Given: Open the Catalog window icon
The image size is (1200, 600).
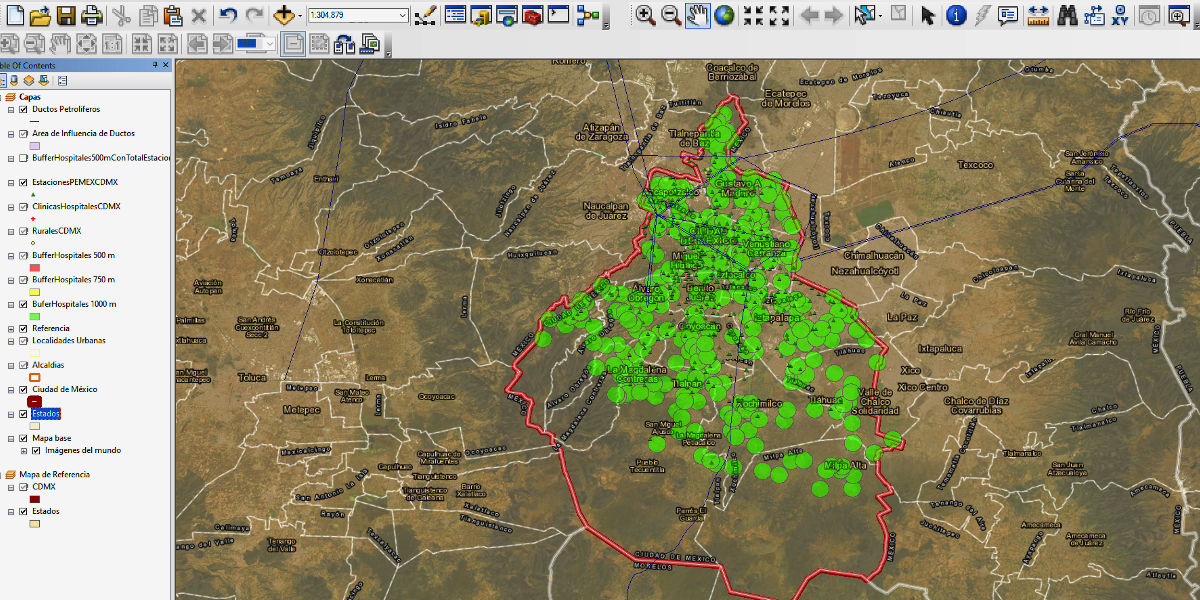Looking at the screenshot, I should tap(482, 15).
